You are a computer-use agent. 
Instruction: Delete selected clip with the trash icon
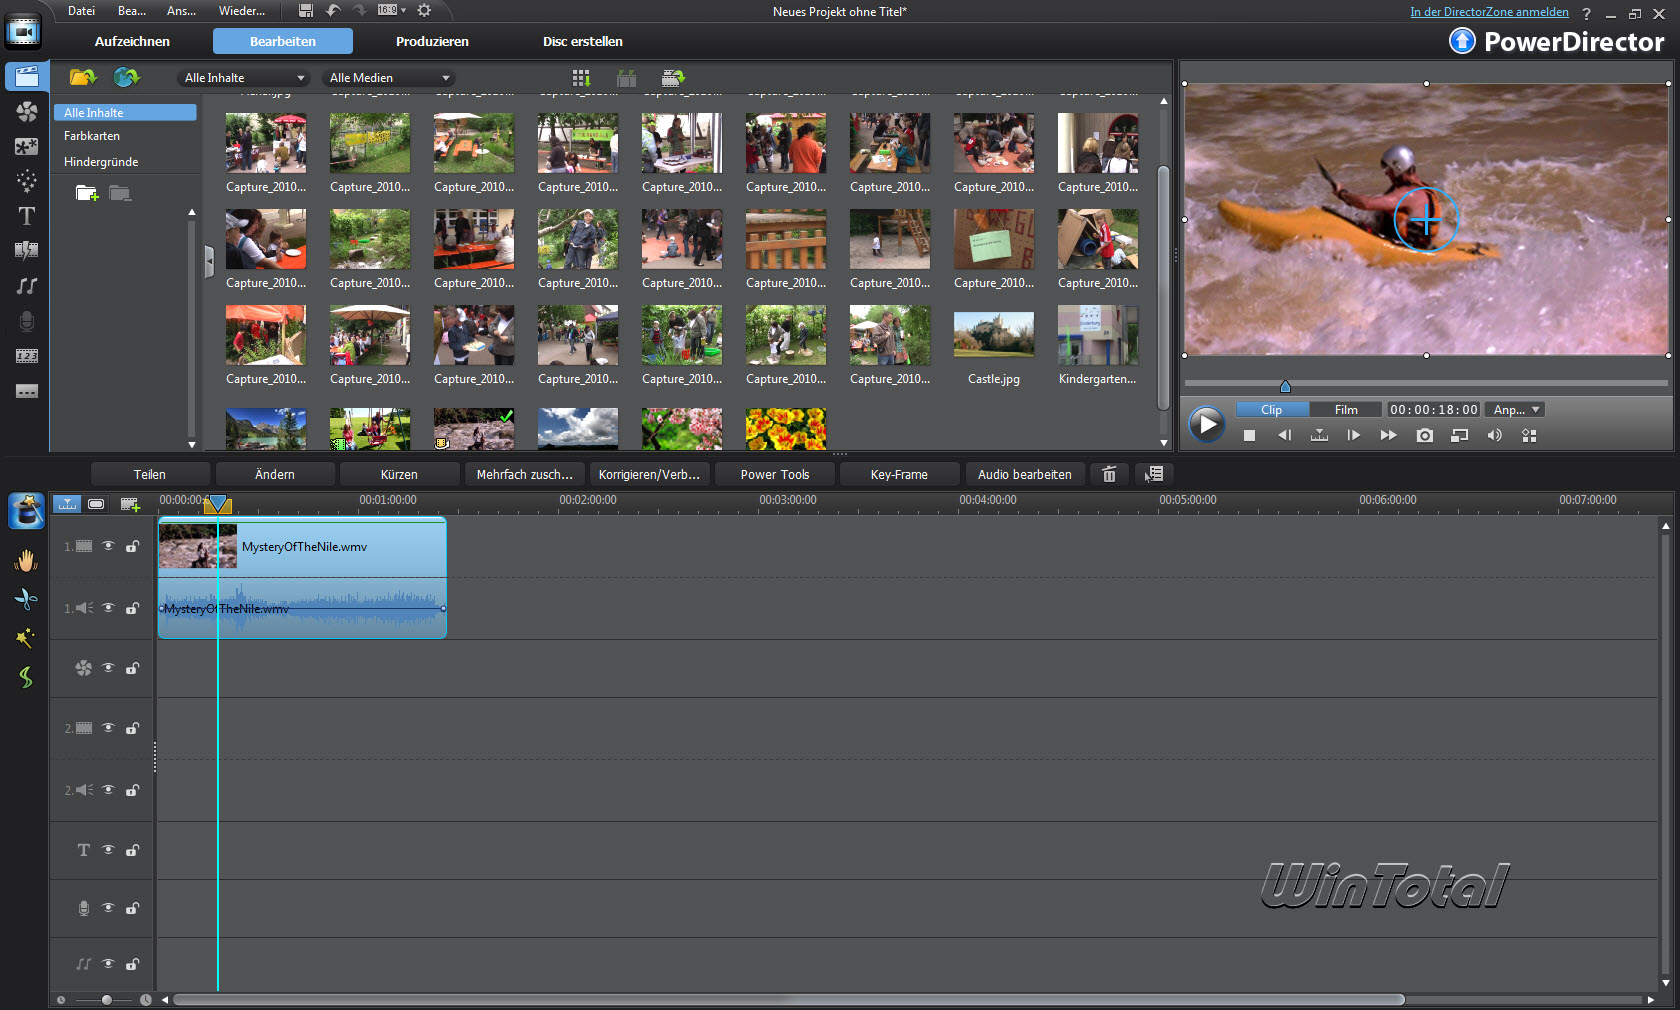tap(1109, 474)
